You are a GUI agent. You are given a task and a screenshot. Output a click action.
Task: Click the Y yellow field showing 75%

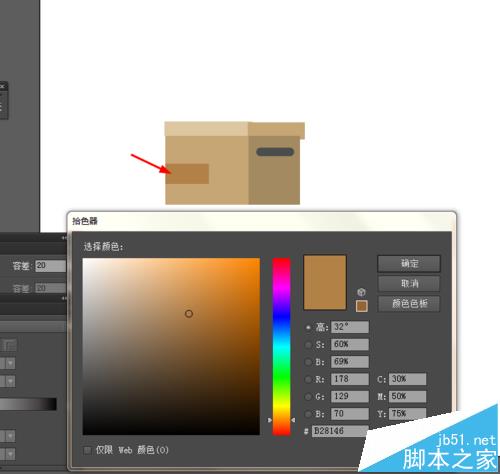[x=407, y=414]
